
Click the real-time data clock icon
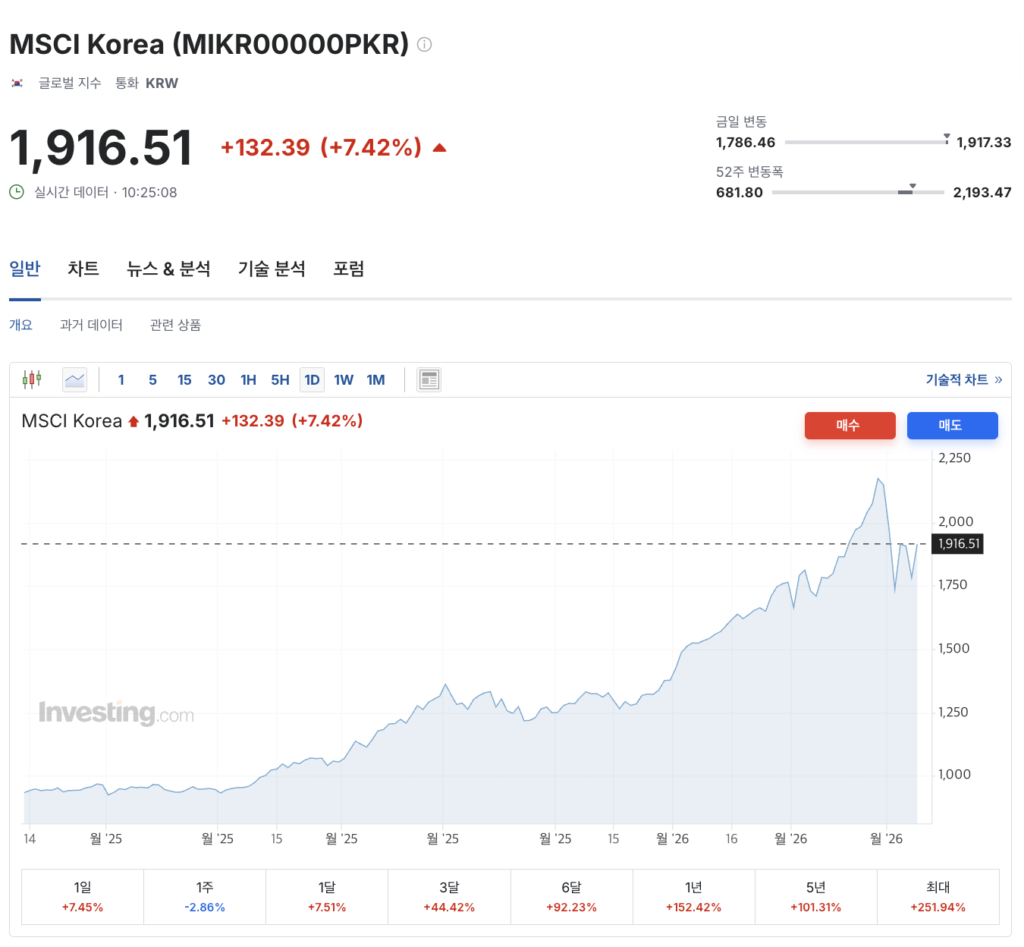(x=17, y=192)
